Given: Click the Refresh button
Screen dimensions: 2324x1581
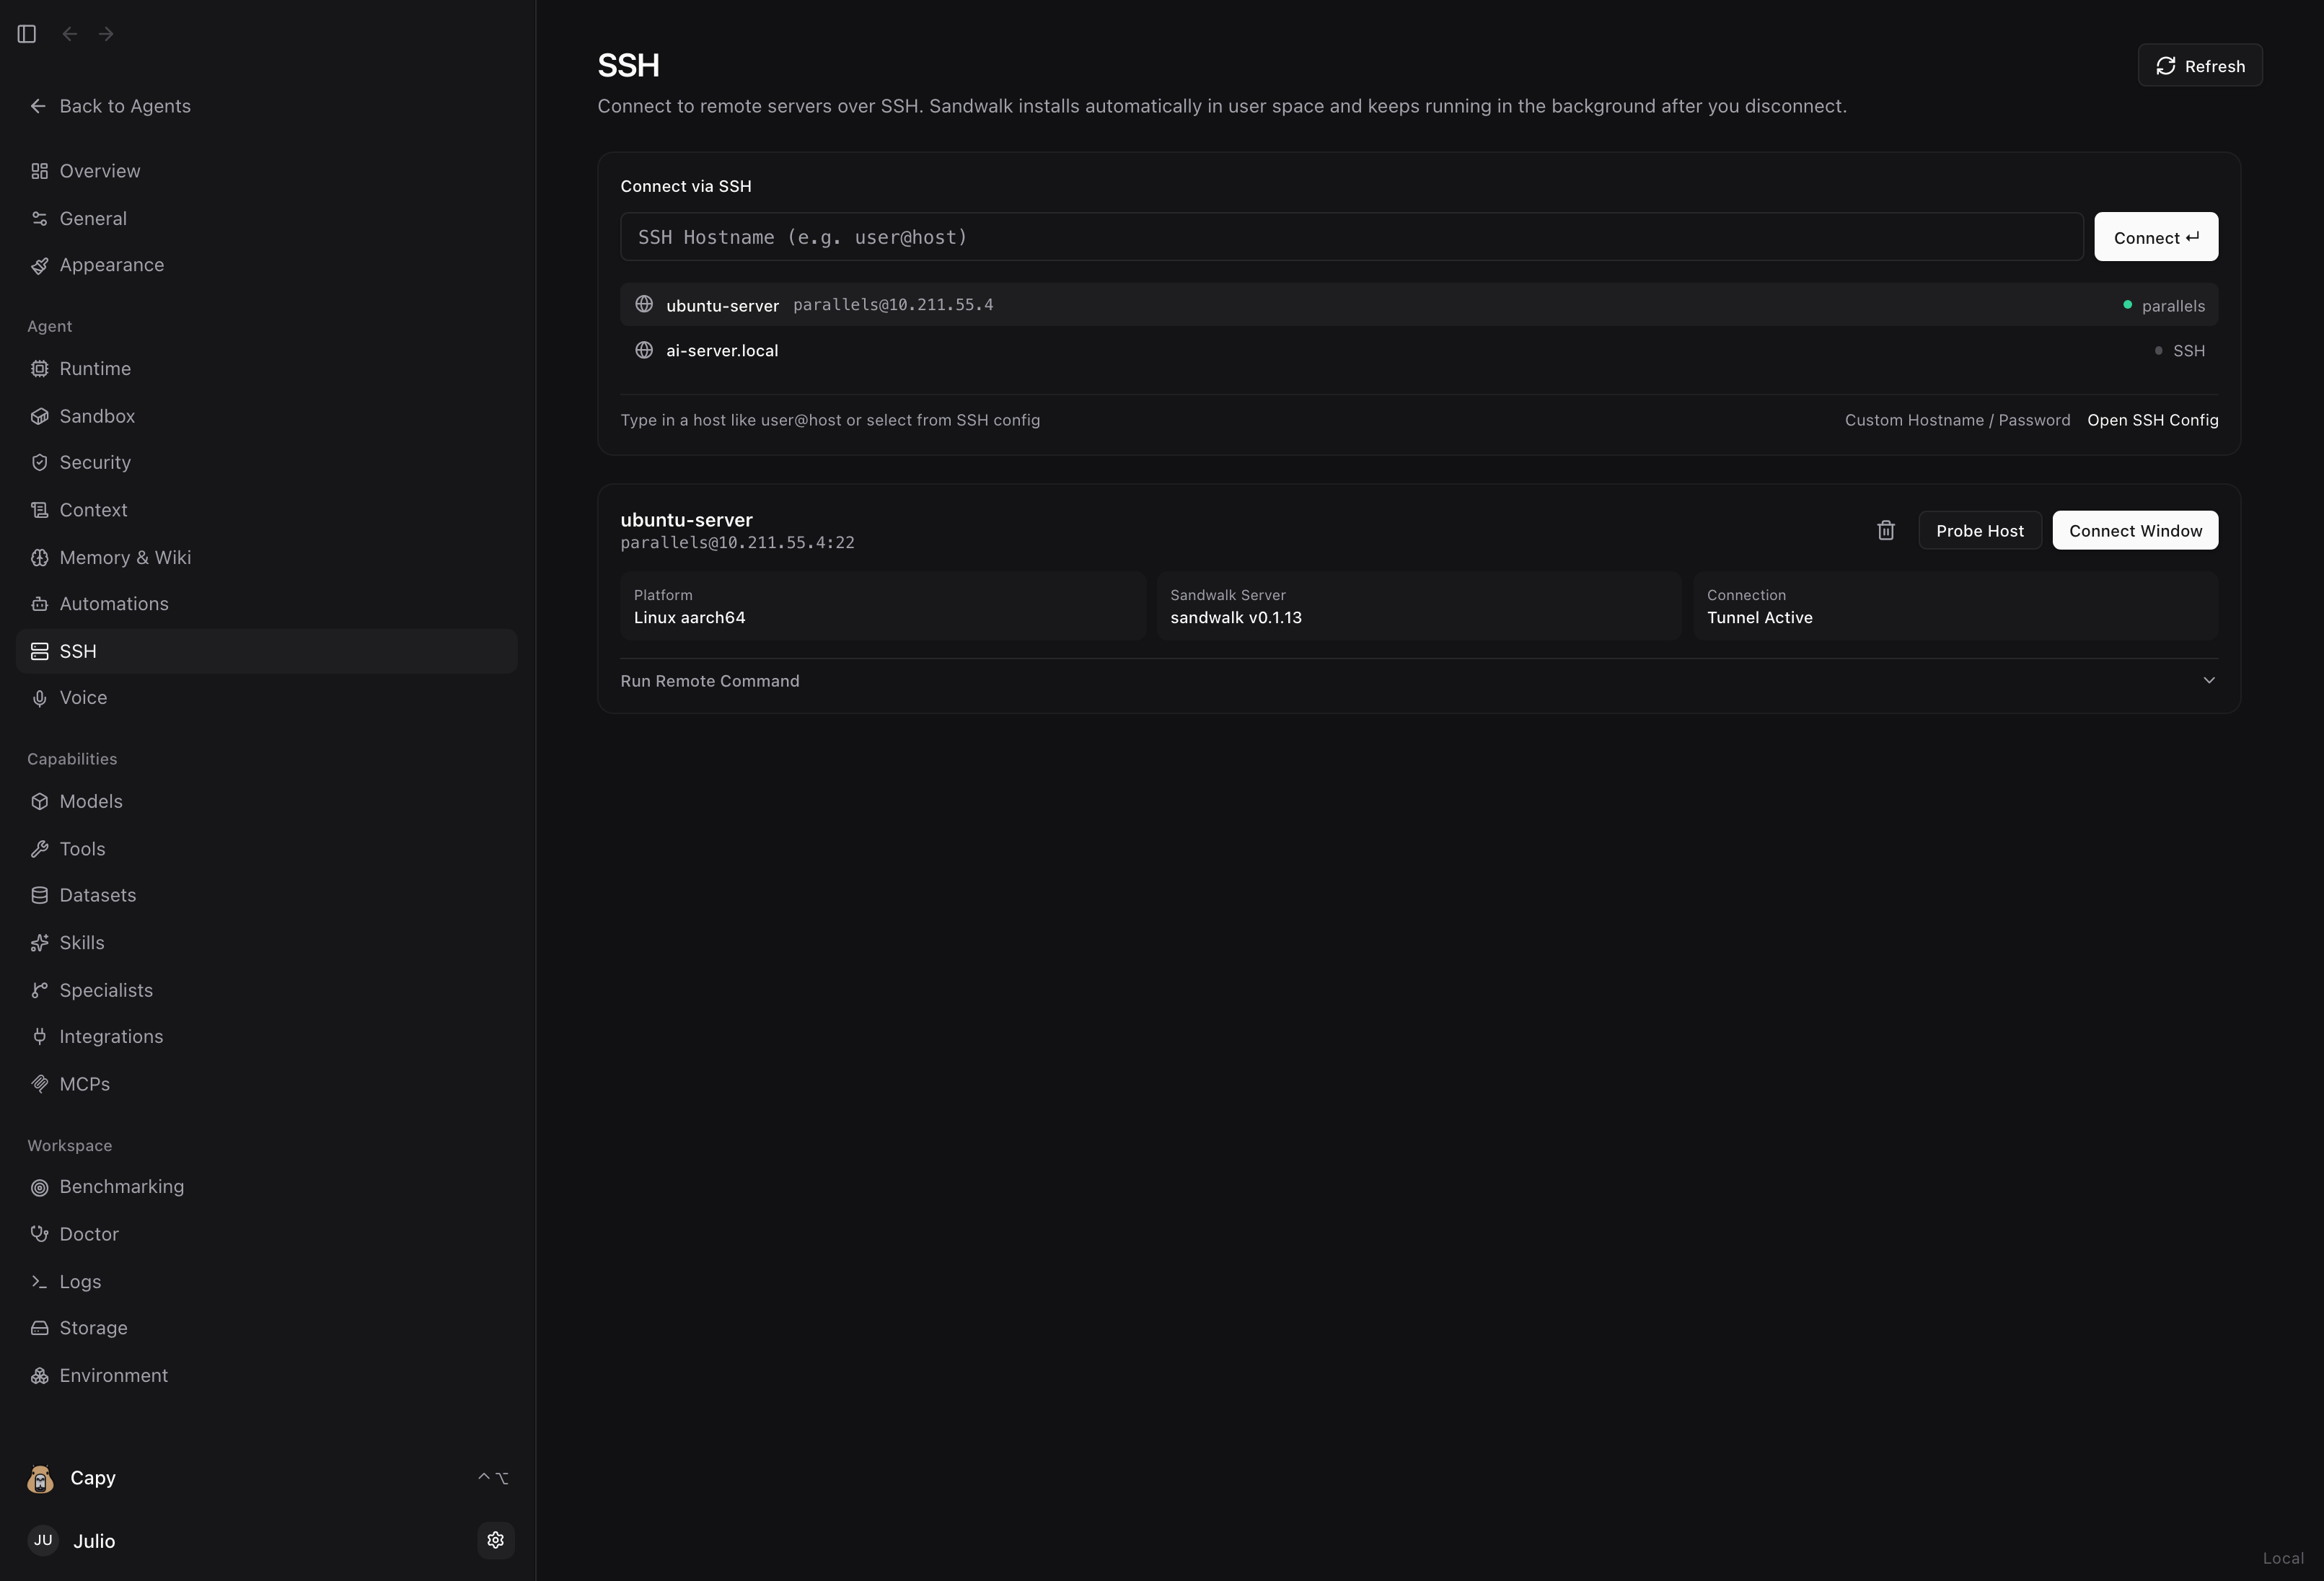Looking at the screenshot, I should [x=2199, y=66].
